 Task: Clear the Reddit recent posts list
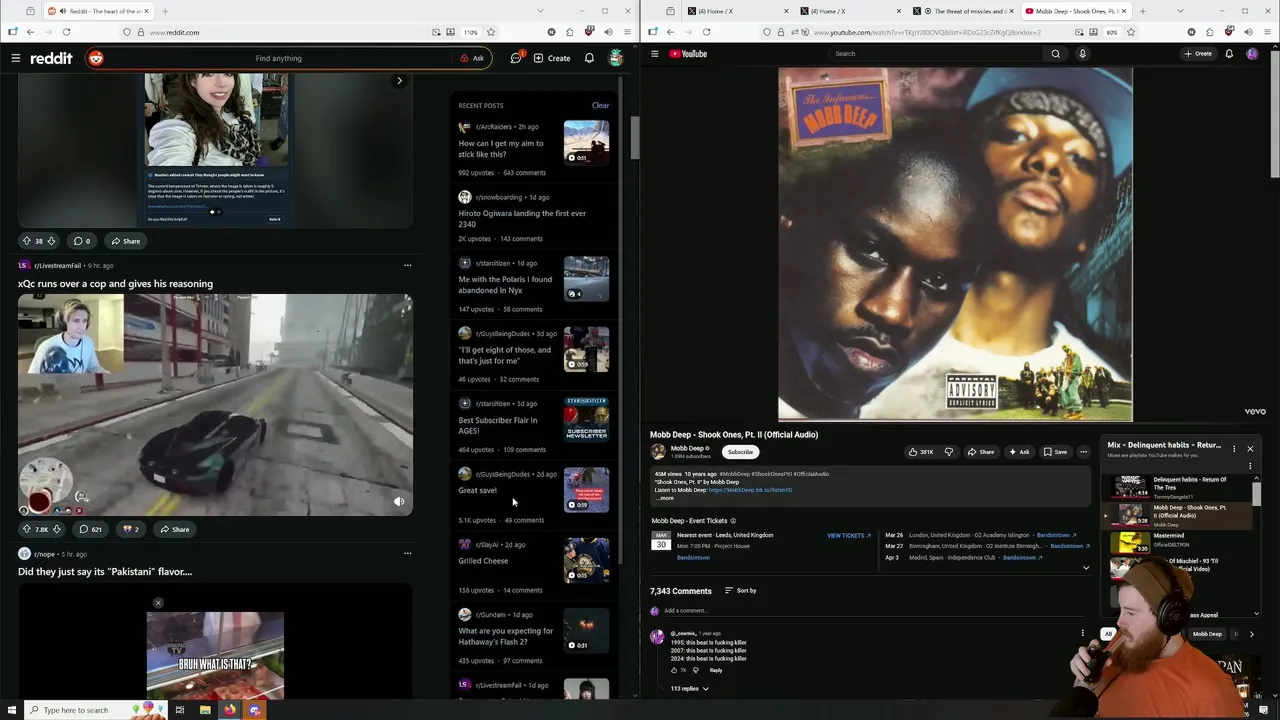[x=600, y=105]
